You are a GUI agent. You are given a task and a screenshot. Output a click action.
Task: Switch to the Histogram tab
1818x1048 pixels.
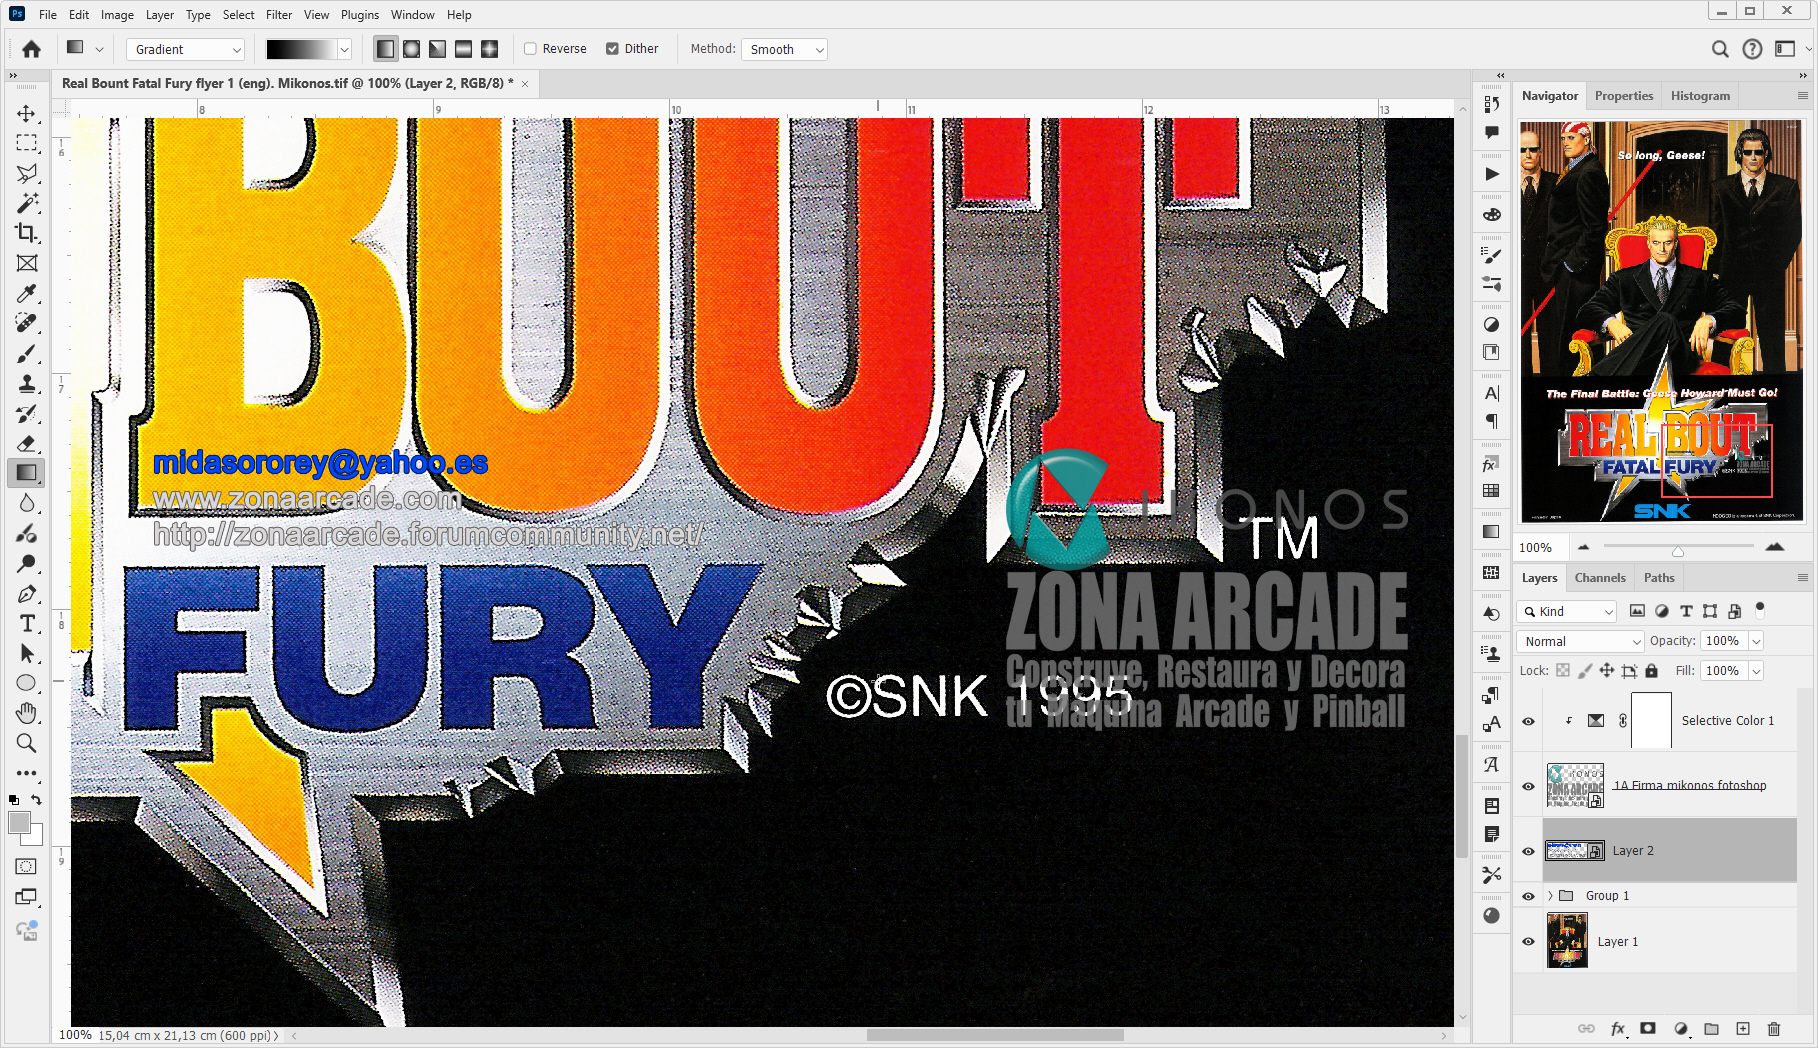click(1700, 96)
